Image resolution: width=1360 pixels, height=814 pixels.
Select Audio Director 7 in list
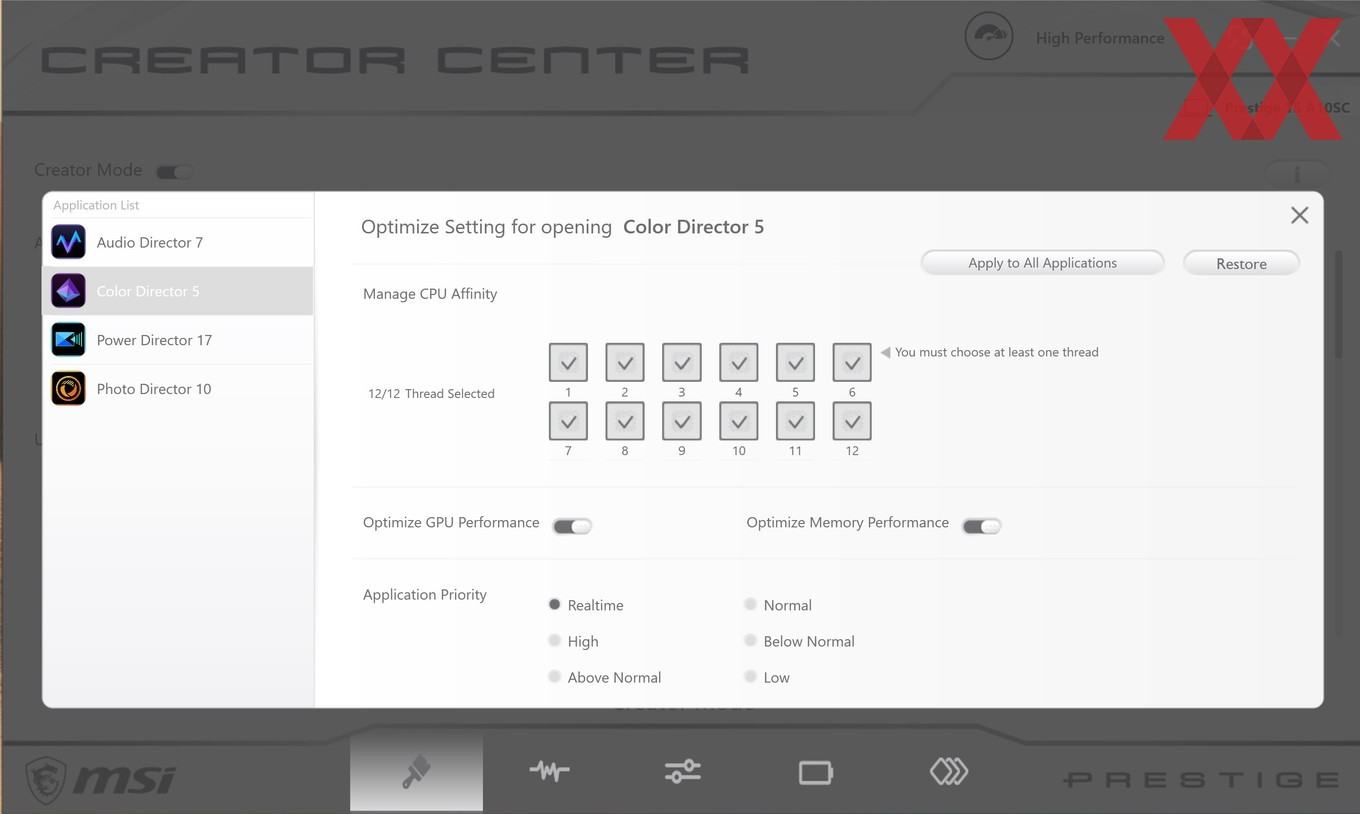tap(178, 242)
